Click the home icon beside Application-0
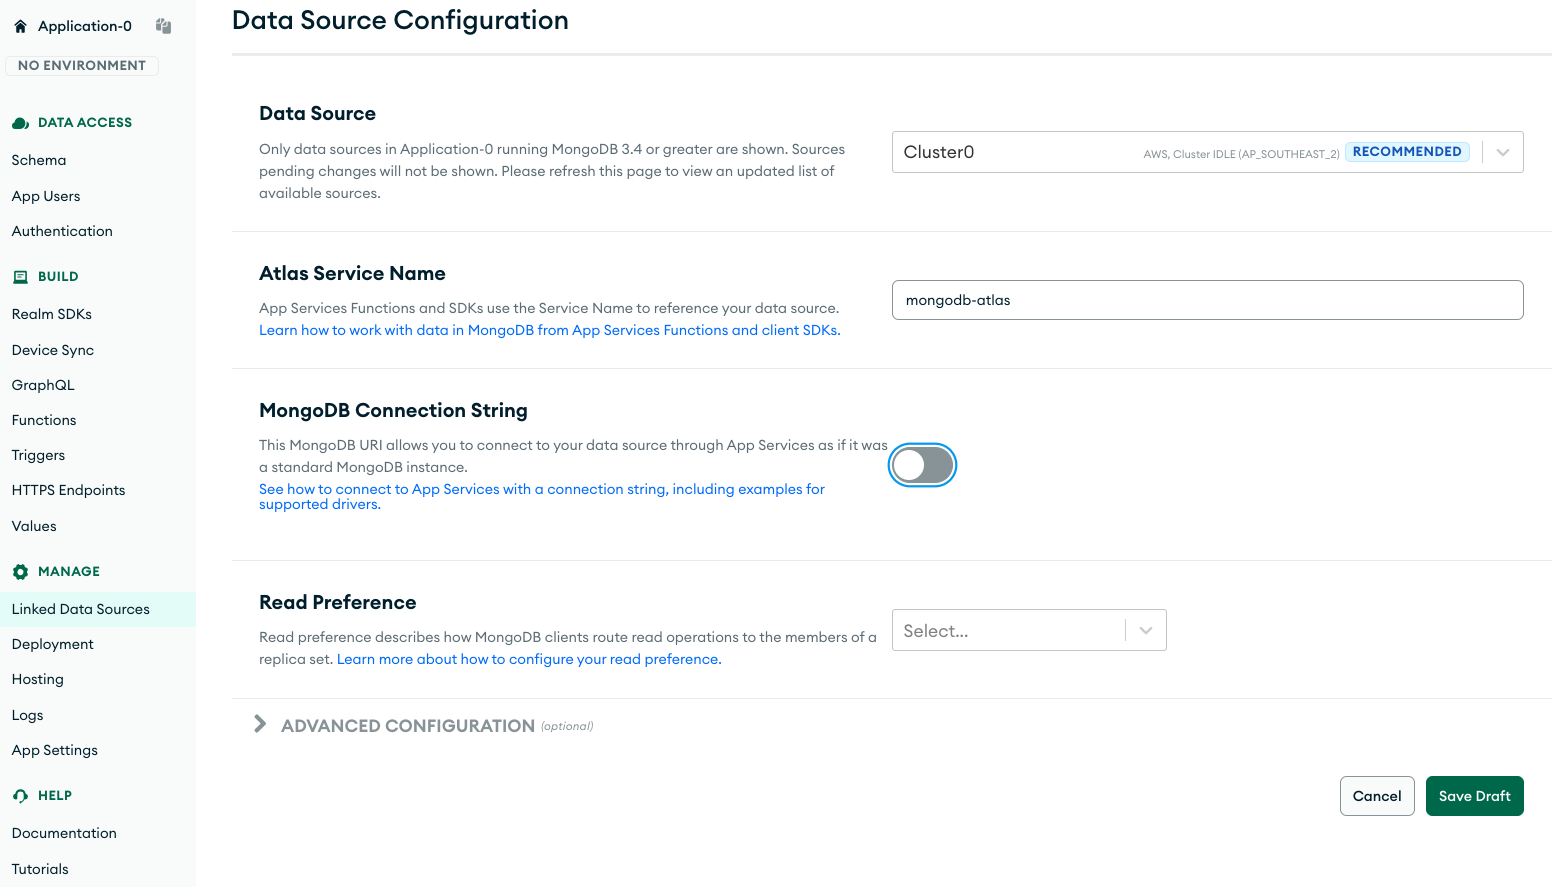This screenshot has width=1559, height=887. tap(20, 27)
